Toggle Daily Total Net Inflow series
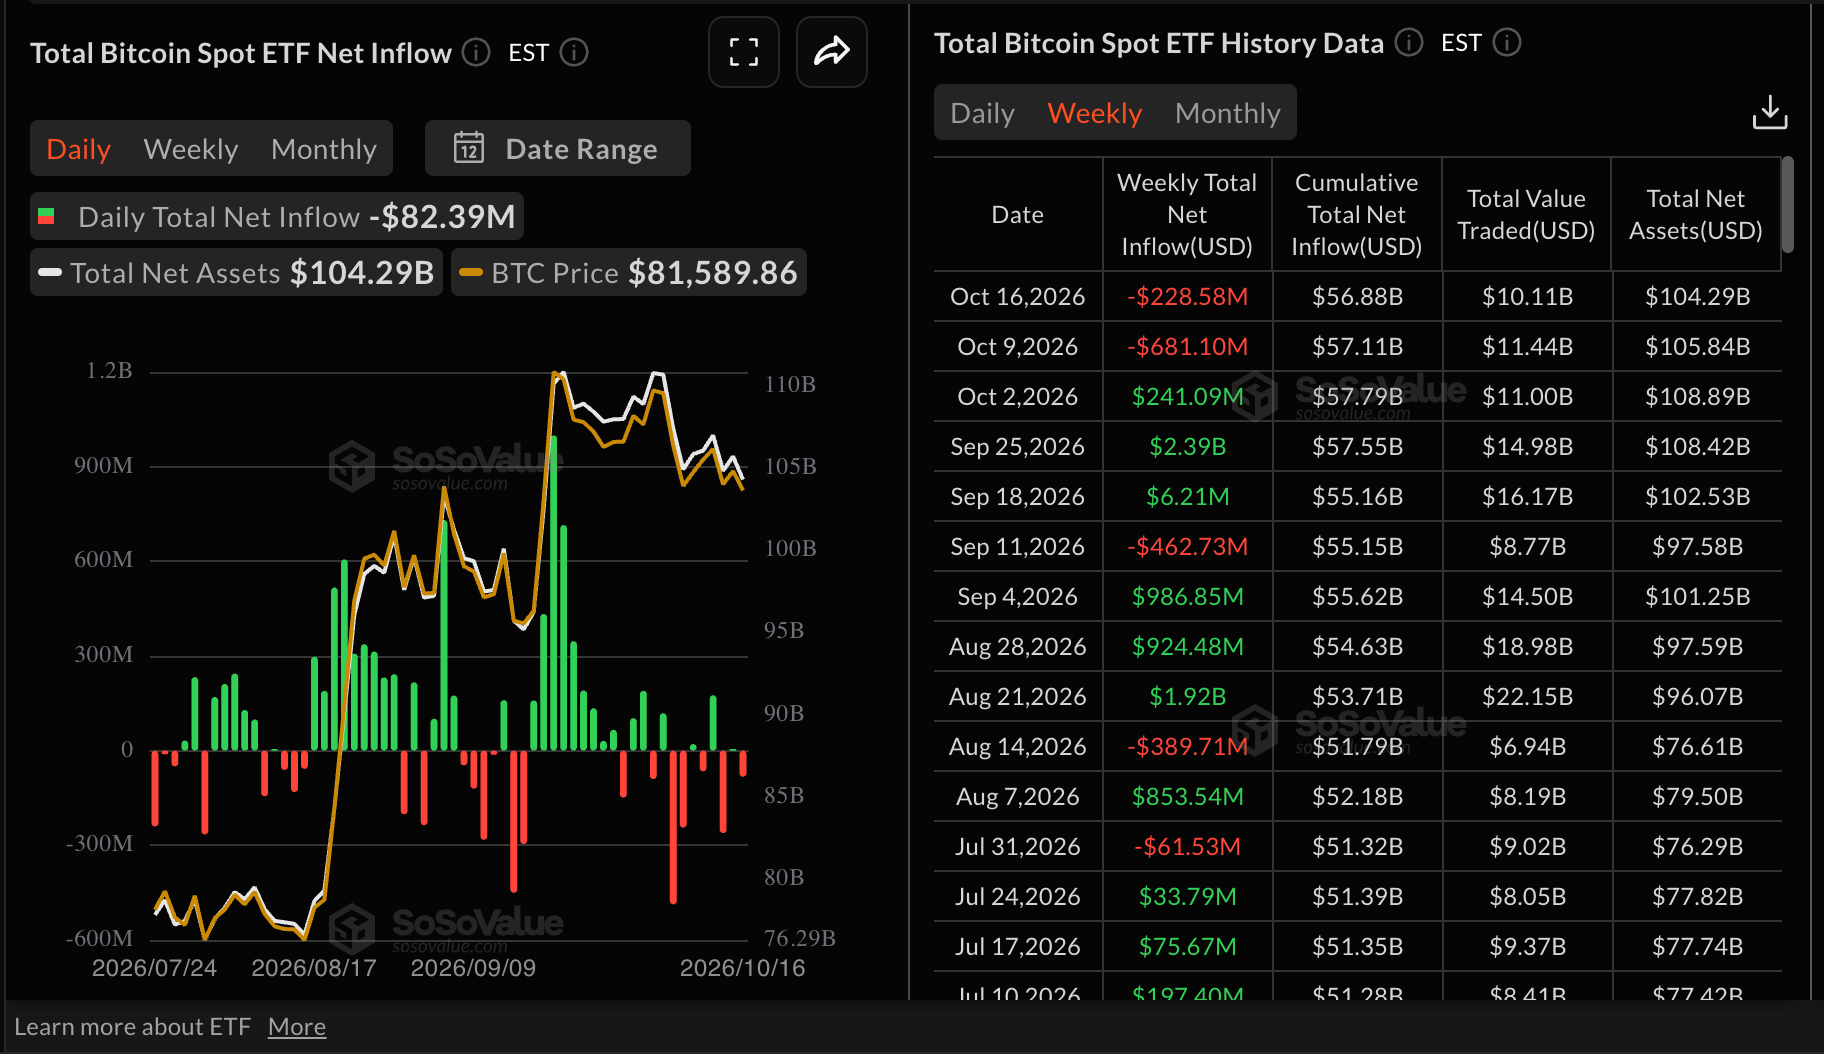The image size is (1824, 1054). [x=277, y=216]
